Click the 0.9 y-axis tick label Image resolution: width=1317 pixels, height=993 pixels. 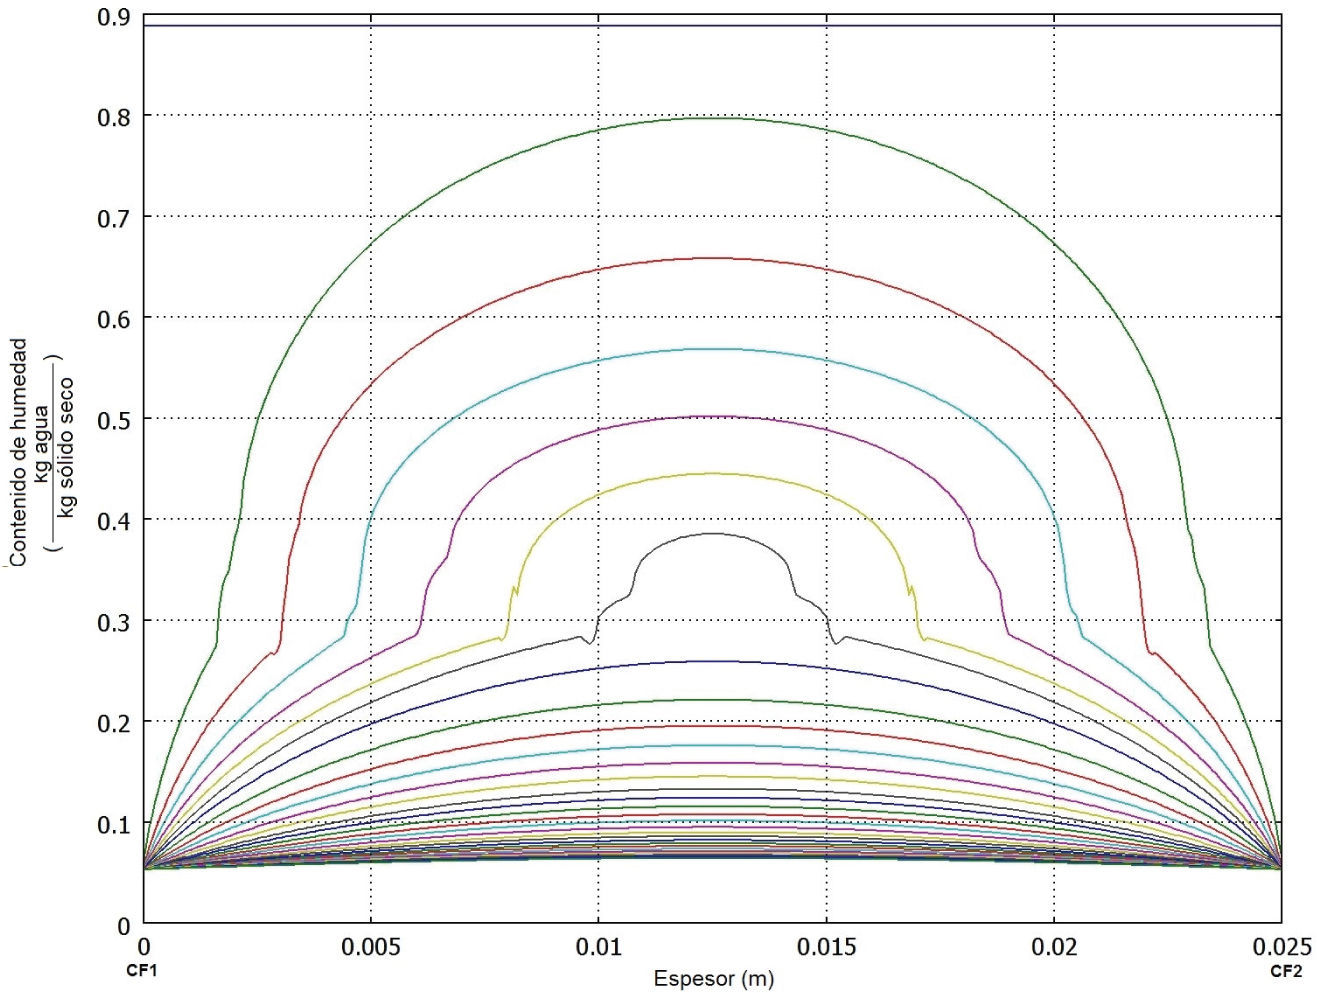(x=114, y=17)
